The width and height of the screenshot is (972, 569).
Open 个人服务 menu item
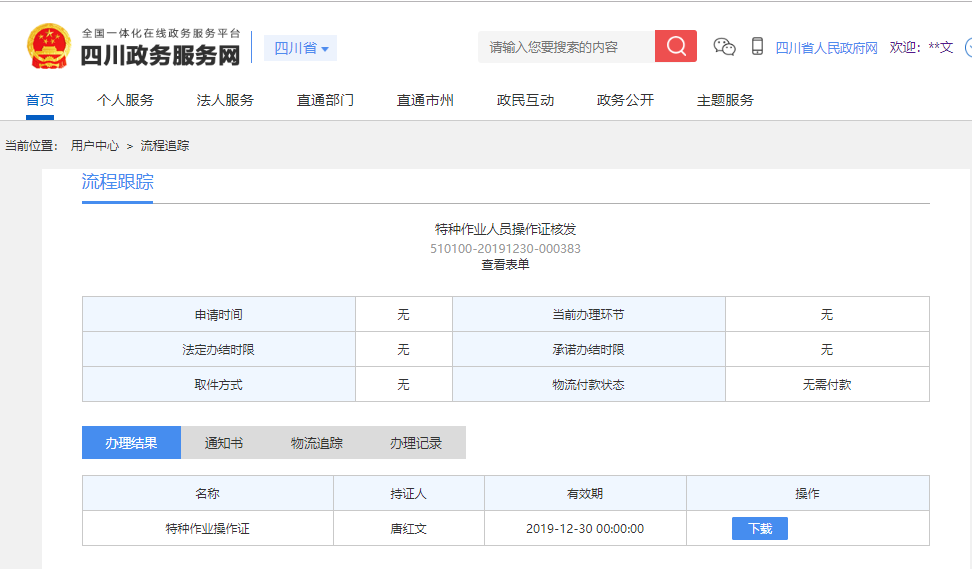point(125,100)
